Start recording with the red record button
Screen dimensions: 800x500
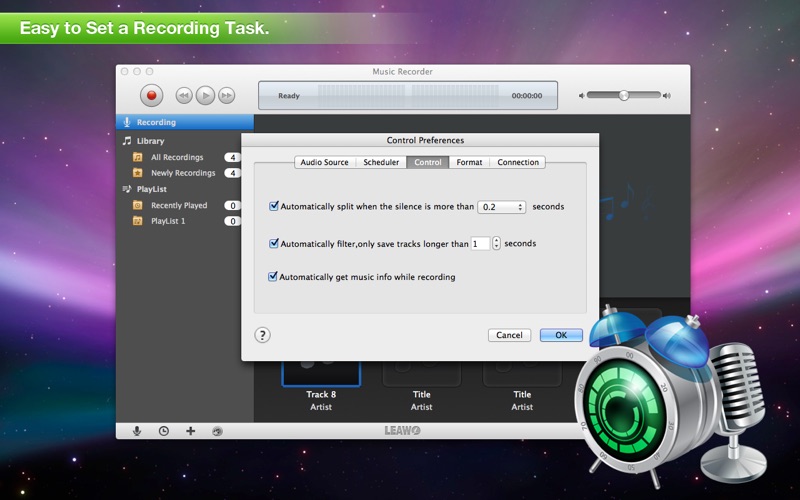point(152,95)
